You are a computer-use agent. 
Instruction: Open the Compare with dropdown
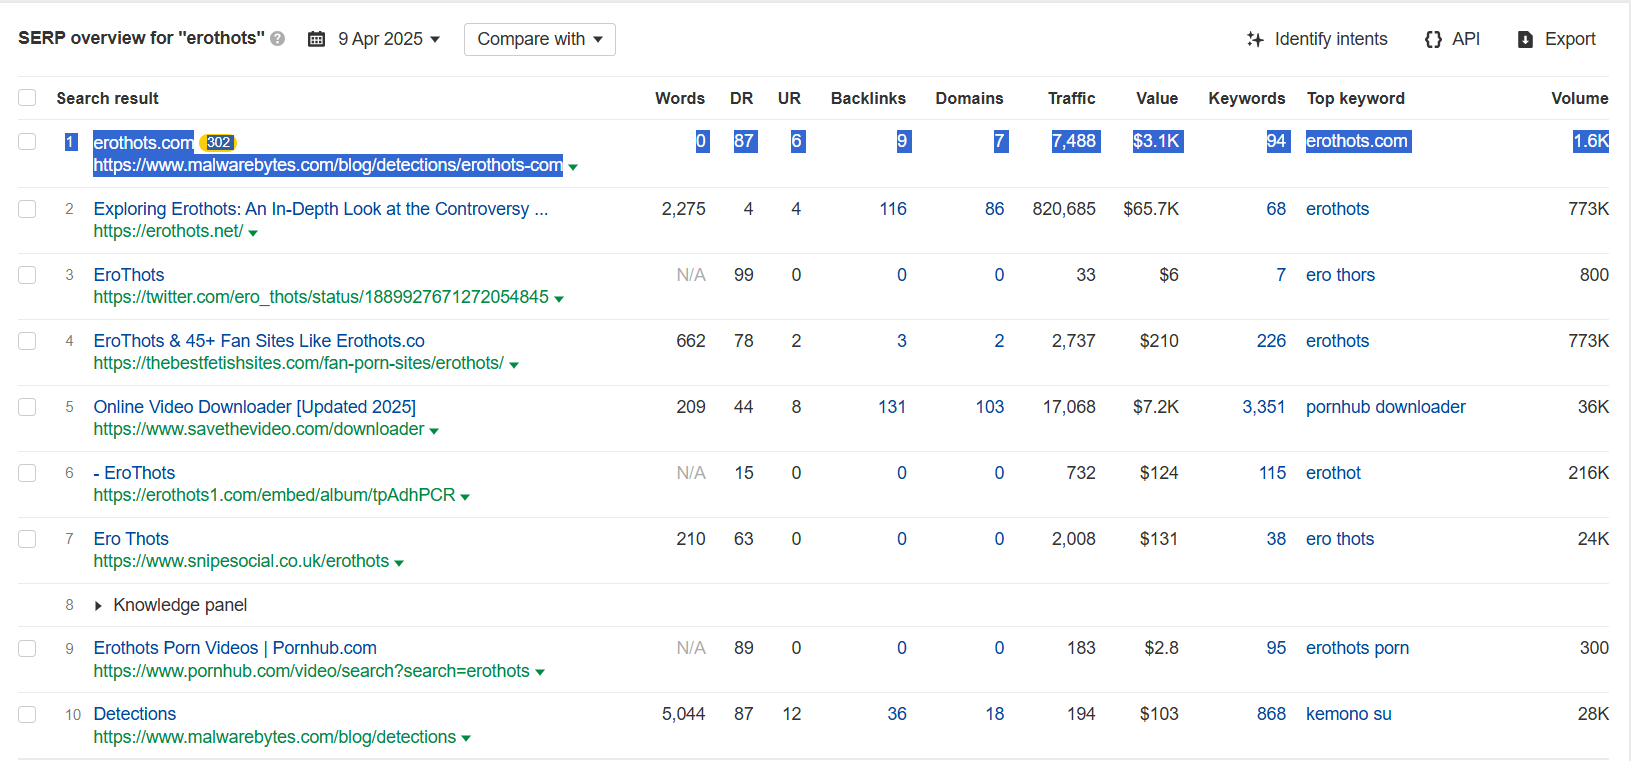[x=540, y=39]
